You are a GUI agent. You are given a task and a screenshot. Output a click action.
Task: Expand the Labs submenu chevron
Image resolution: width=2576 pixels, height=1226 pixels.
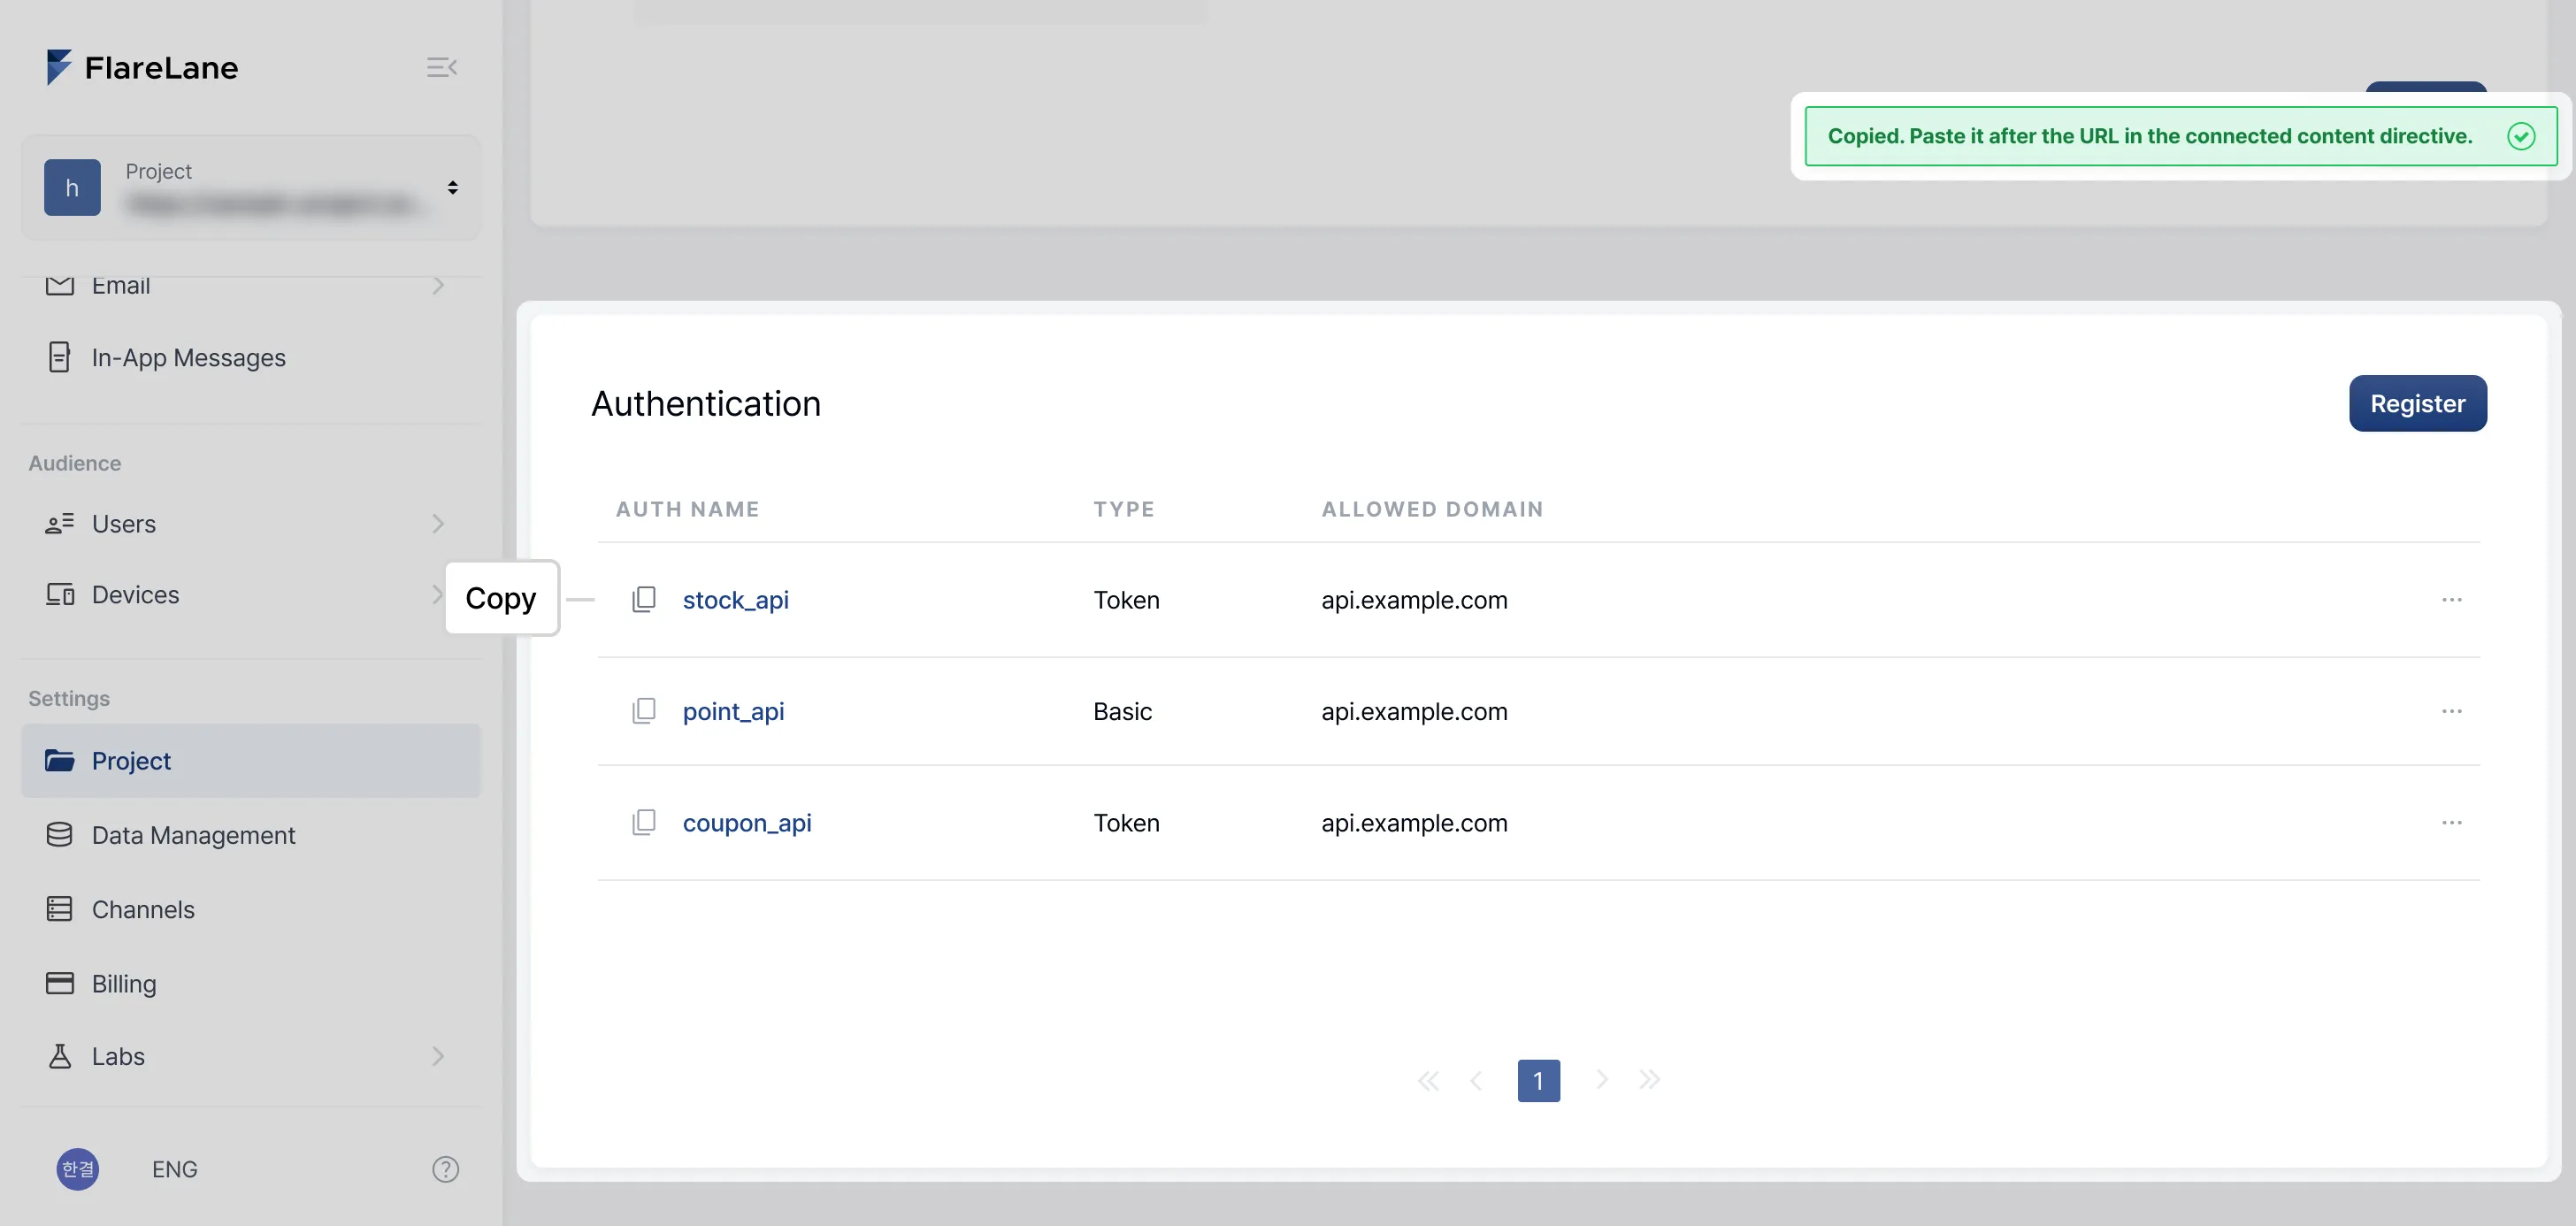click(438, 1056)
